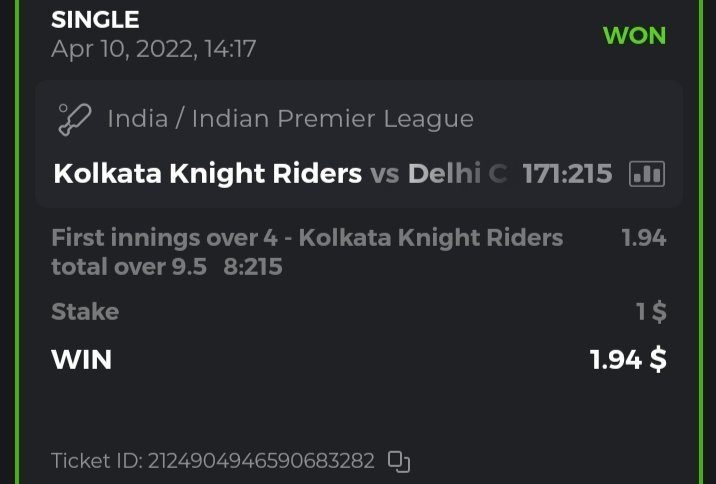
Task: Click the cricket bat sport icon
Action: pos(75,119)
